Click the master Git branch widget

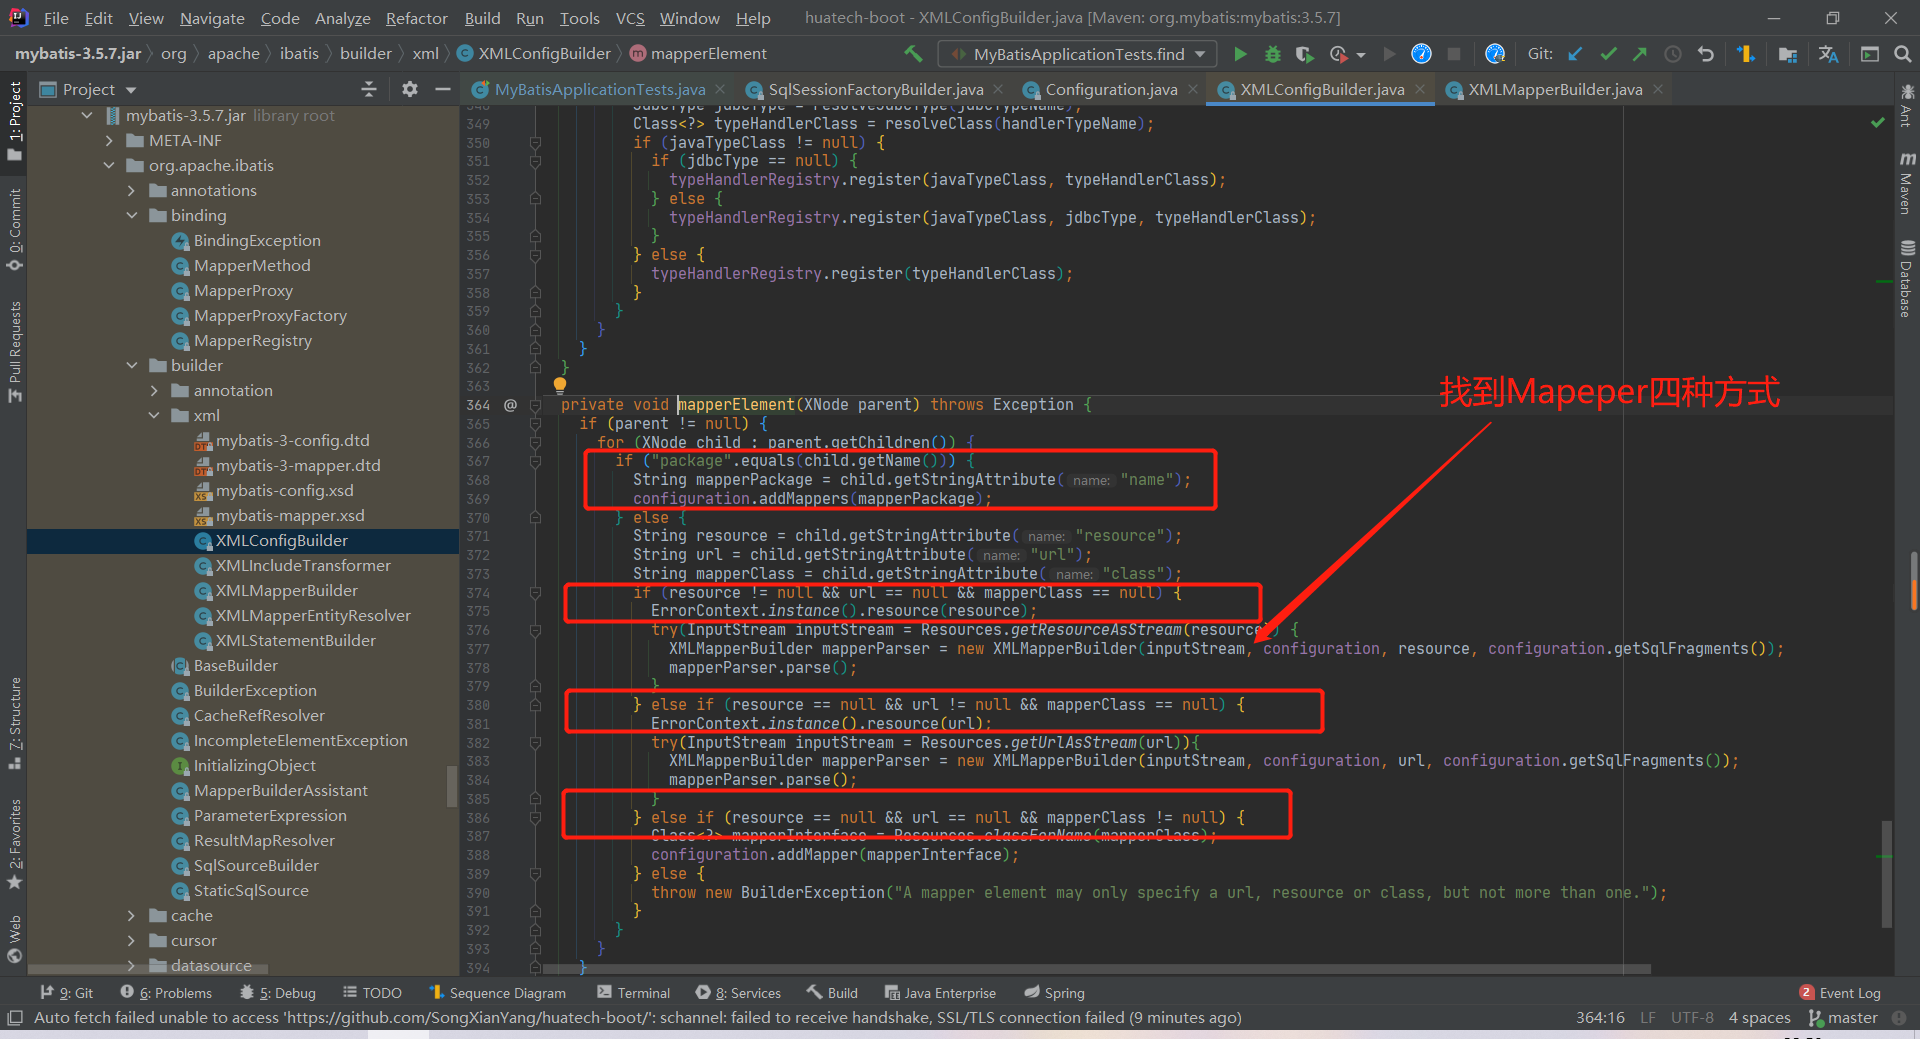[x=1843, y=1018]
